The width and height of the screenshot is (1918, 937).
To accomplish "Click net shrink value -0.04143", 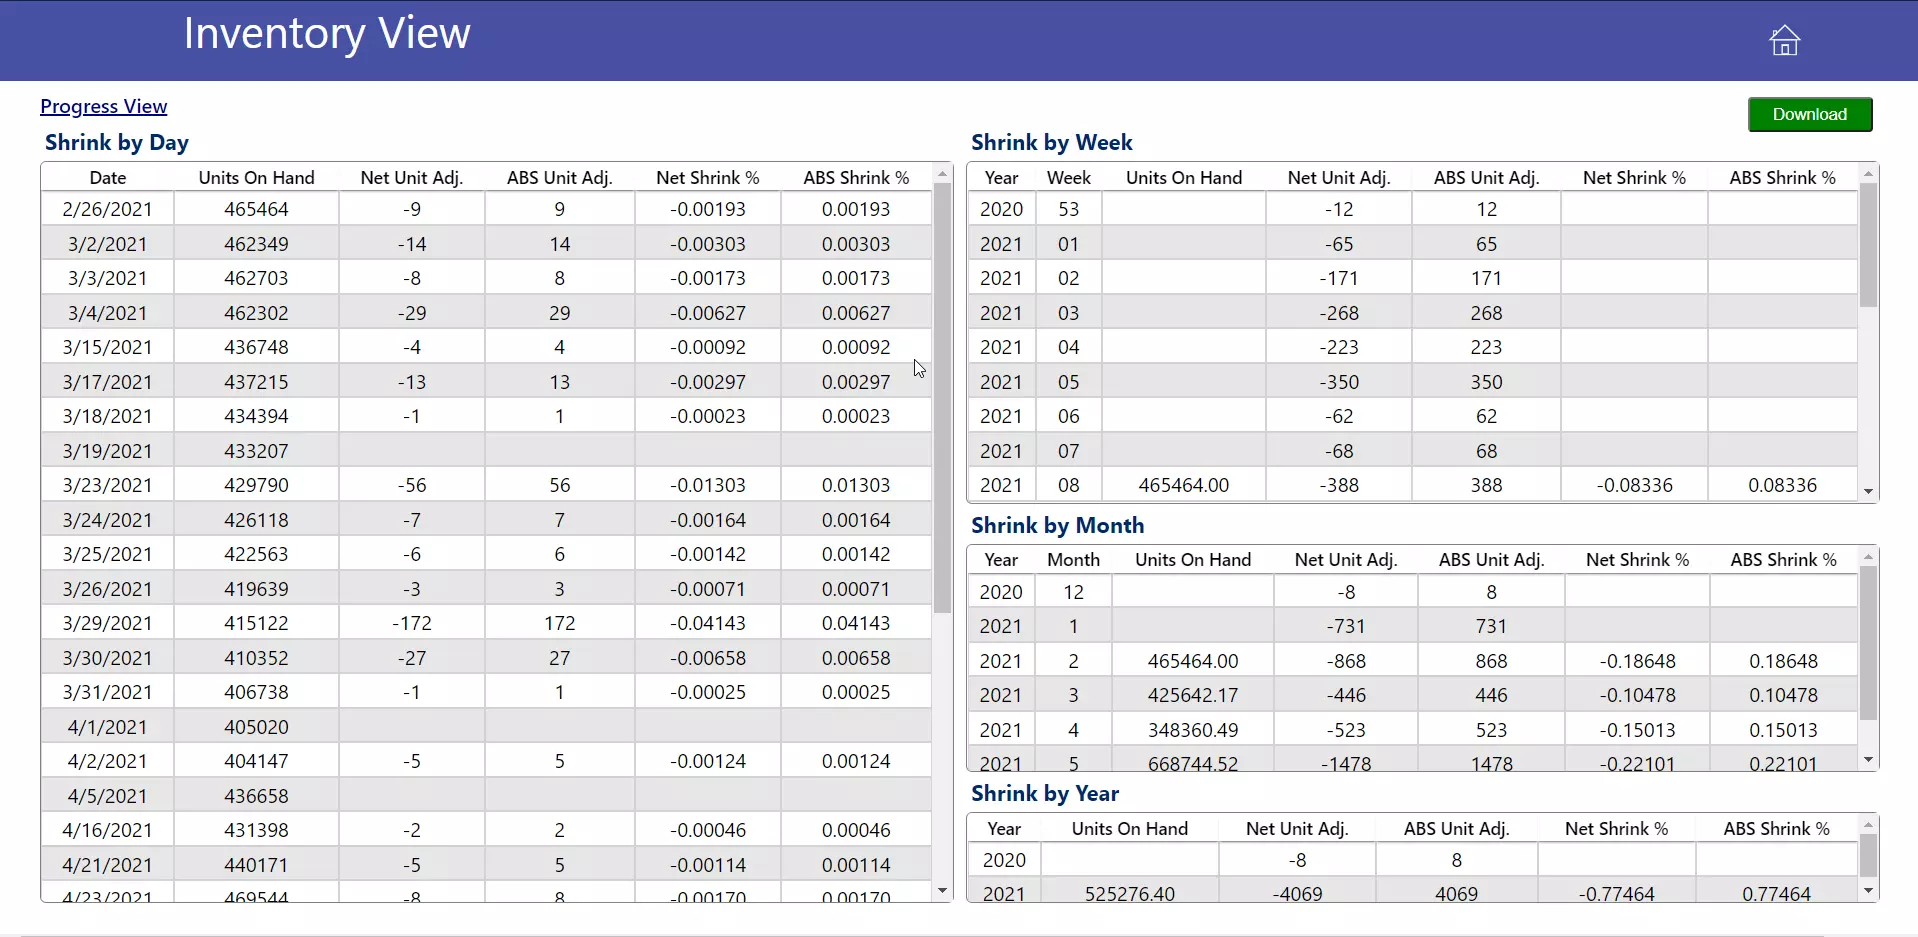I will point(708,623).
